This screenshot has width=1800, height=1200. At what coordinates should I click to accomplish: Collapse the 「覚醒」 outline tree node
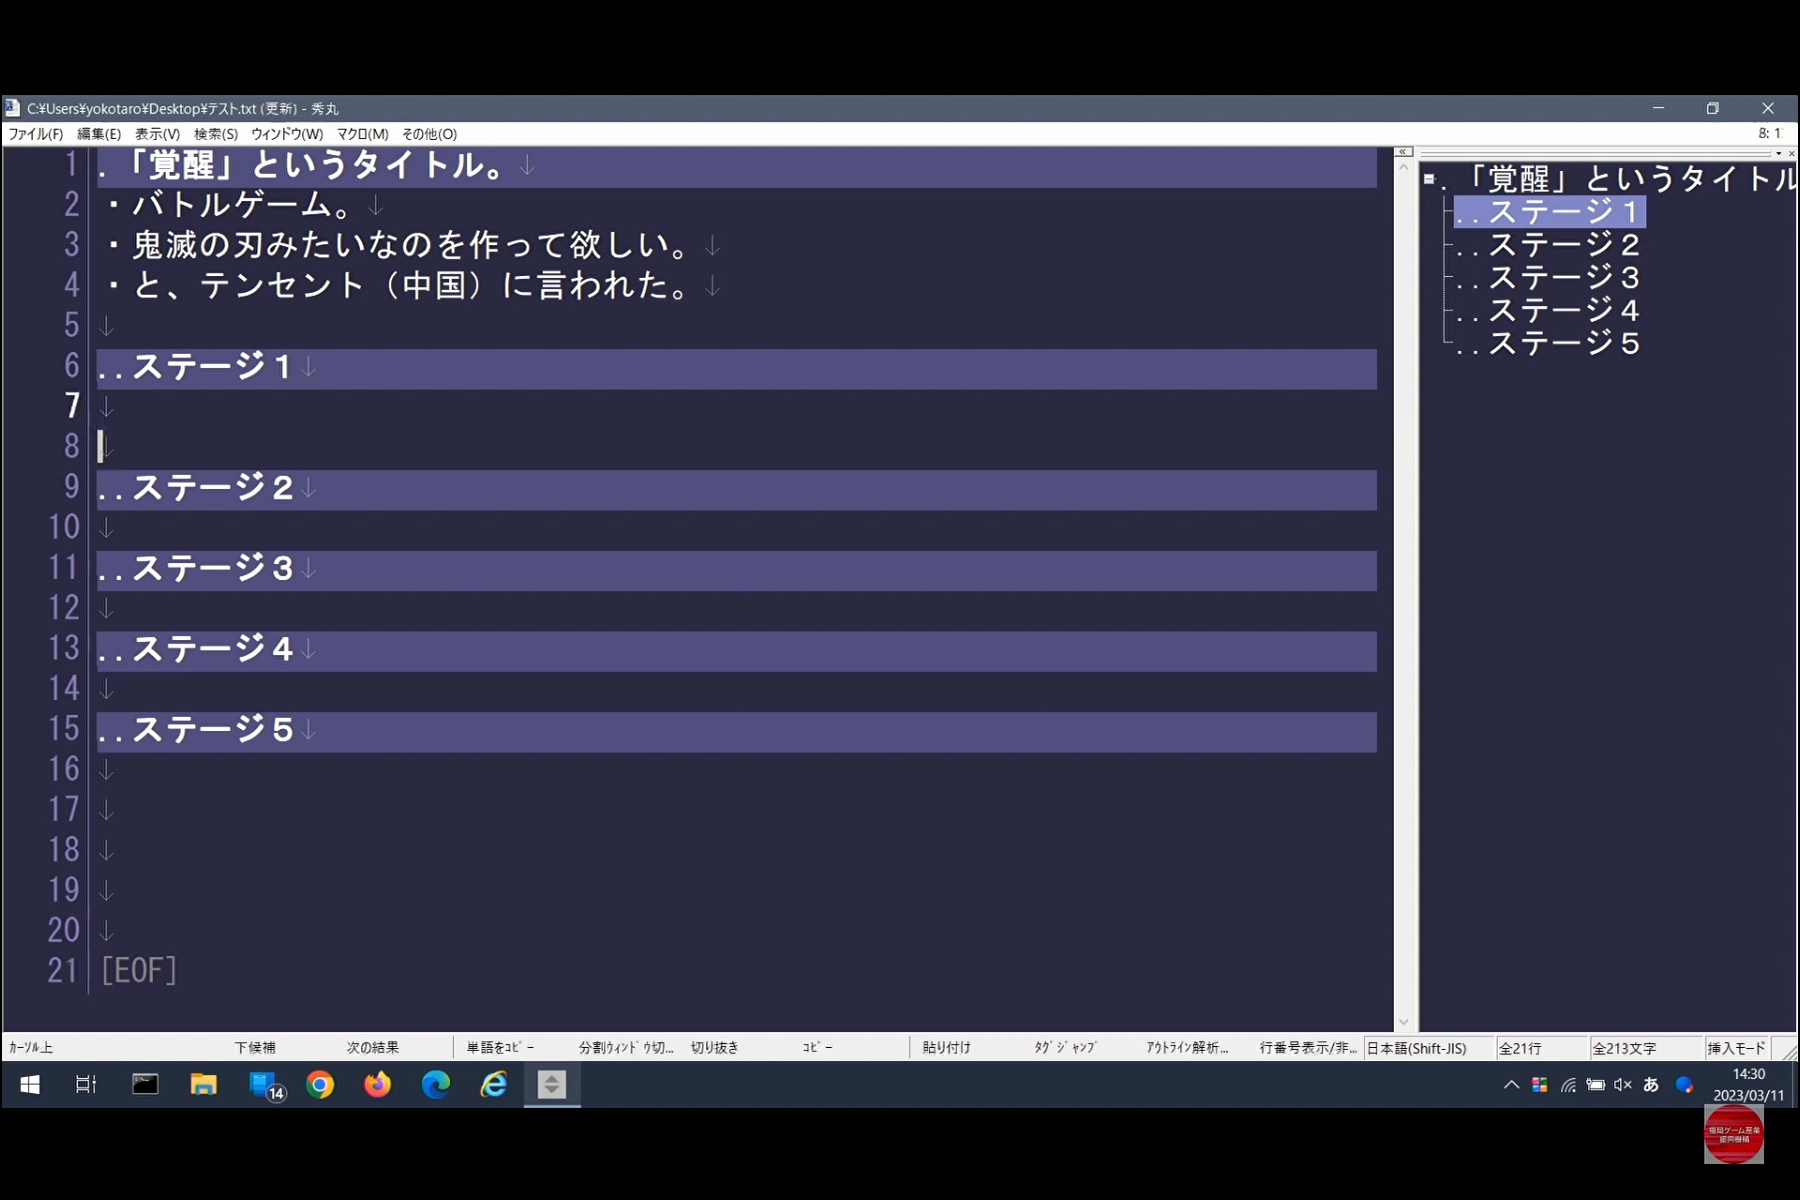pyautogui.click(x=1429, y=180)
